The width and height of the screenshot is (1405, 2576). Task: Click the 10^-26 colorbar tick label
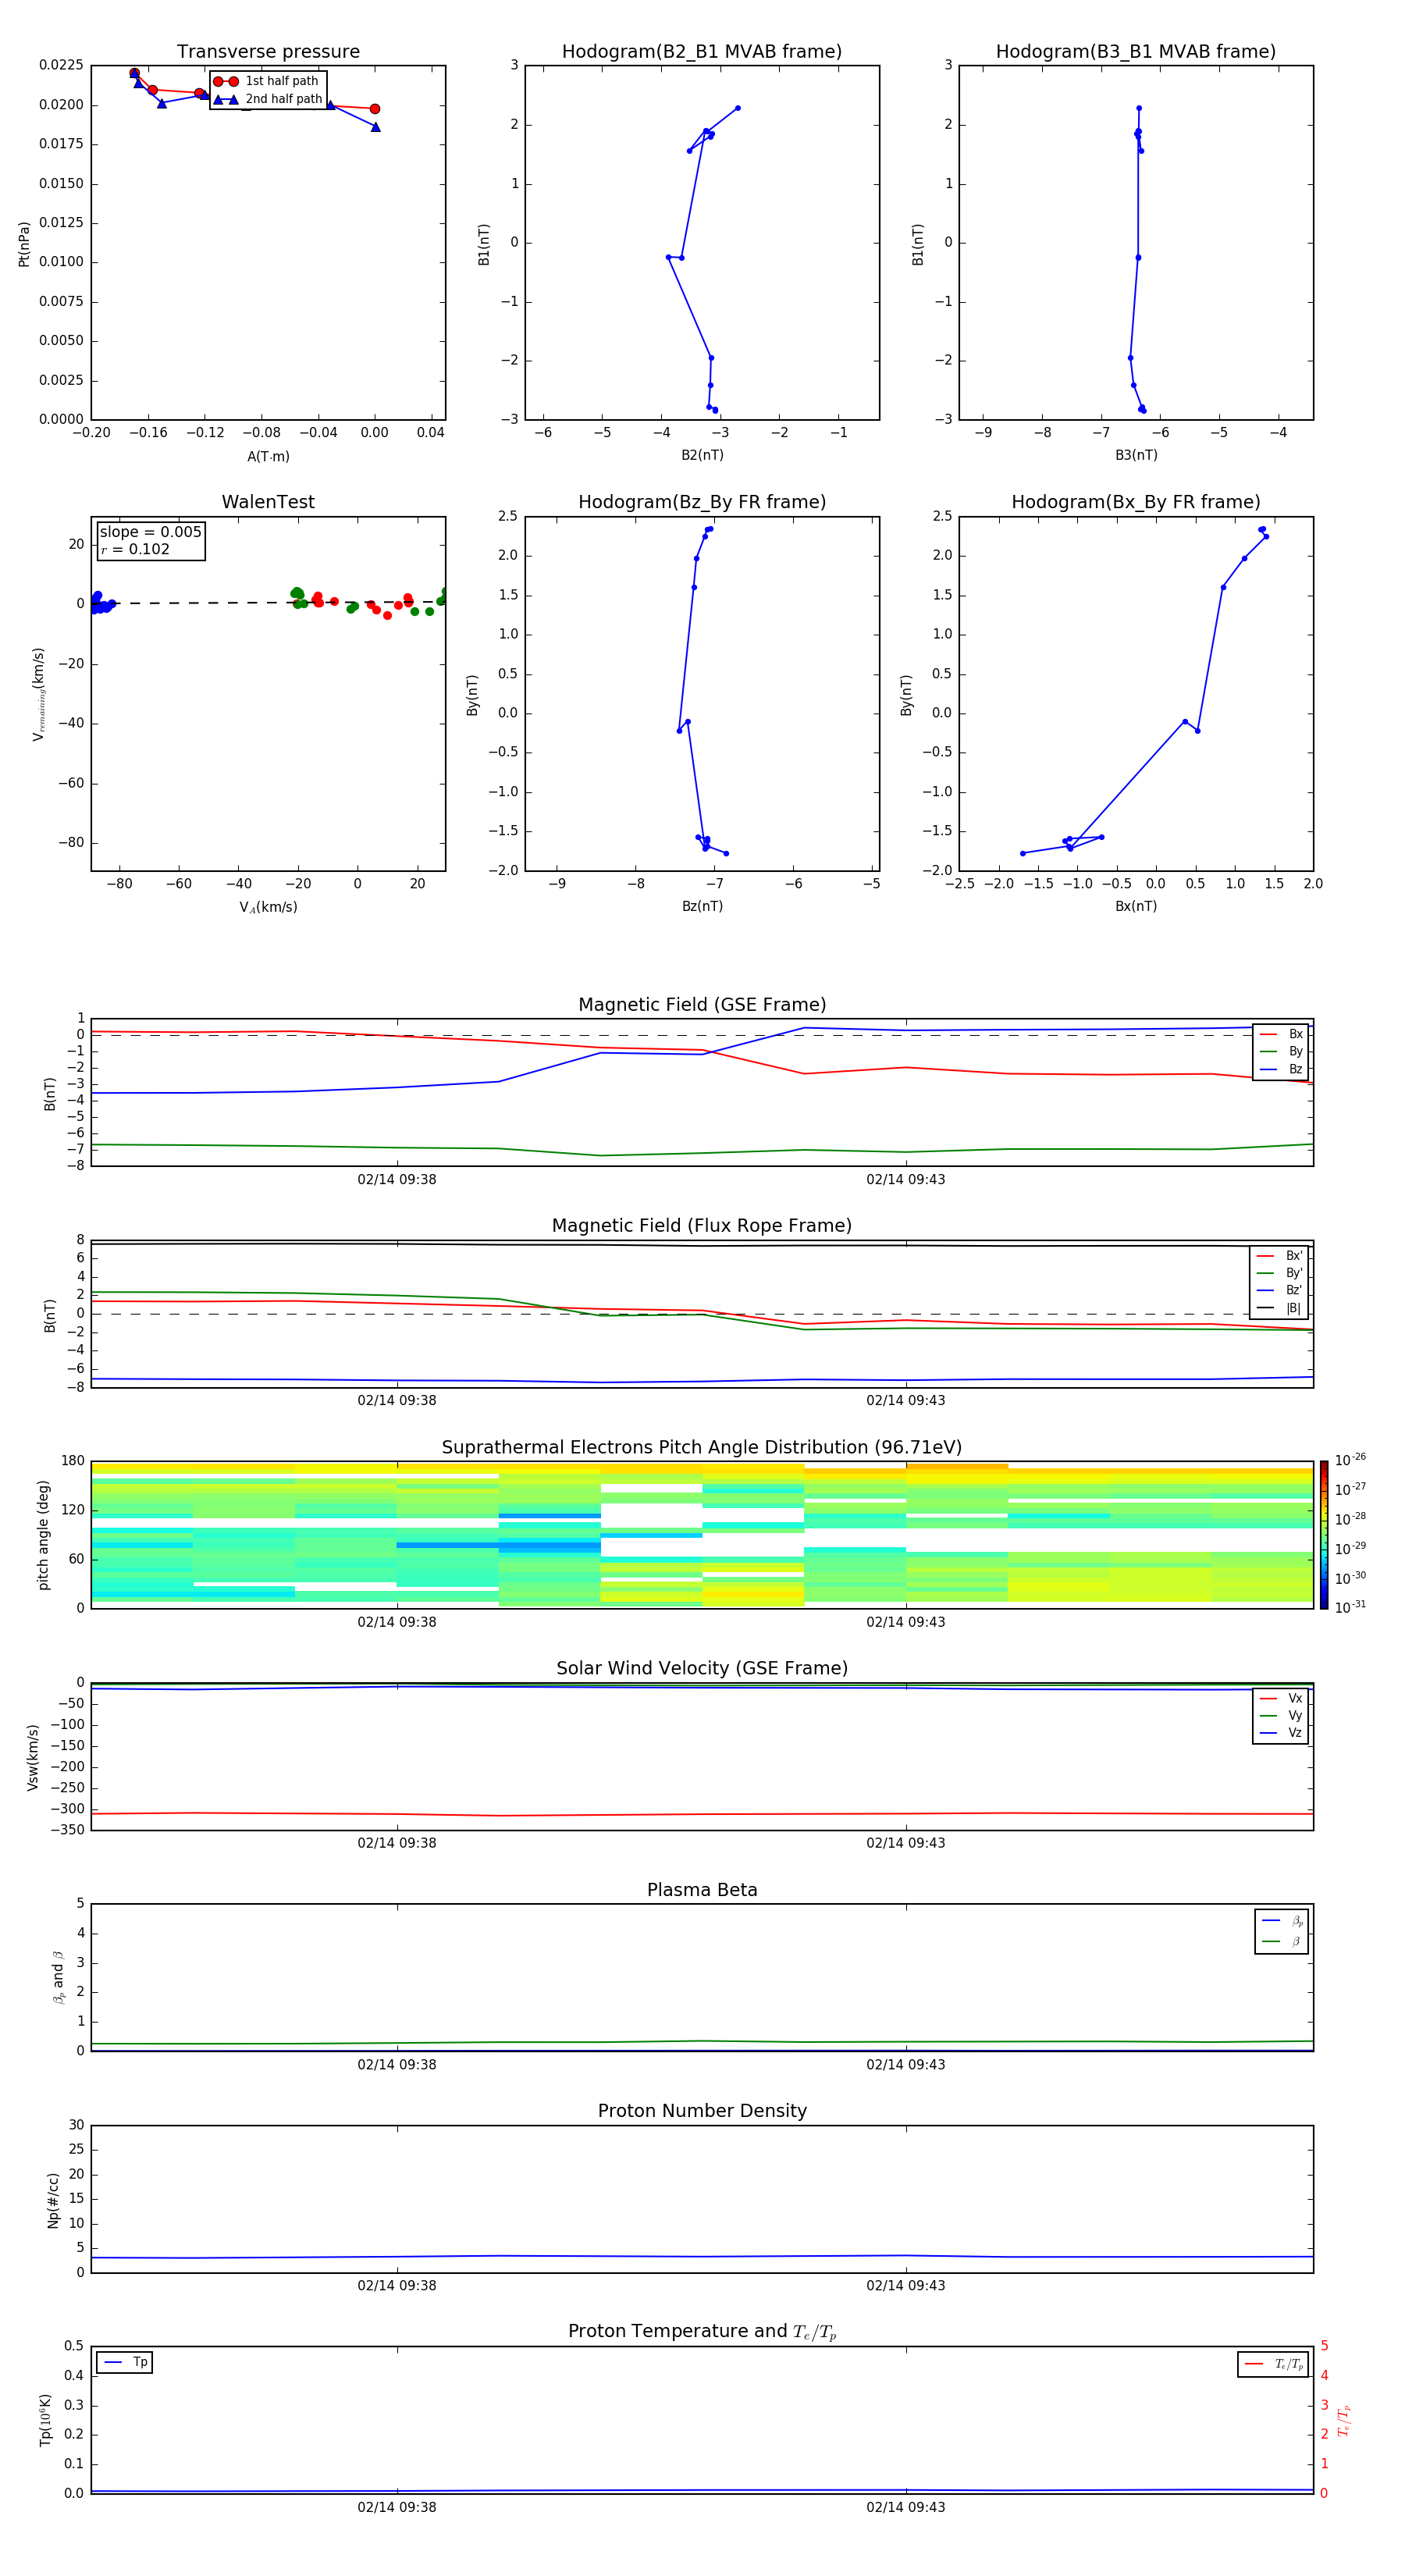click(x=1350, y=1460)
